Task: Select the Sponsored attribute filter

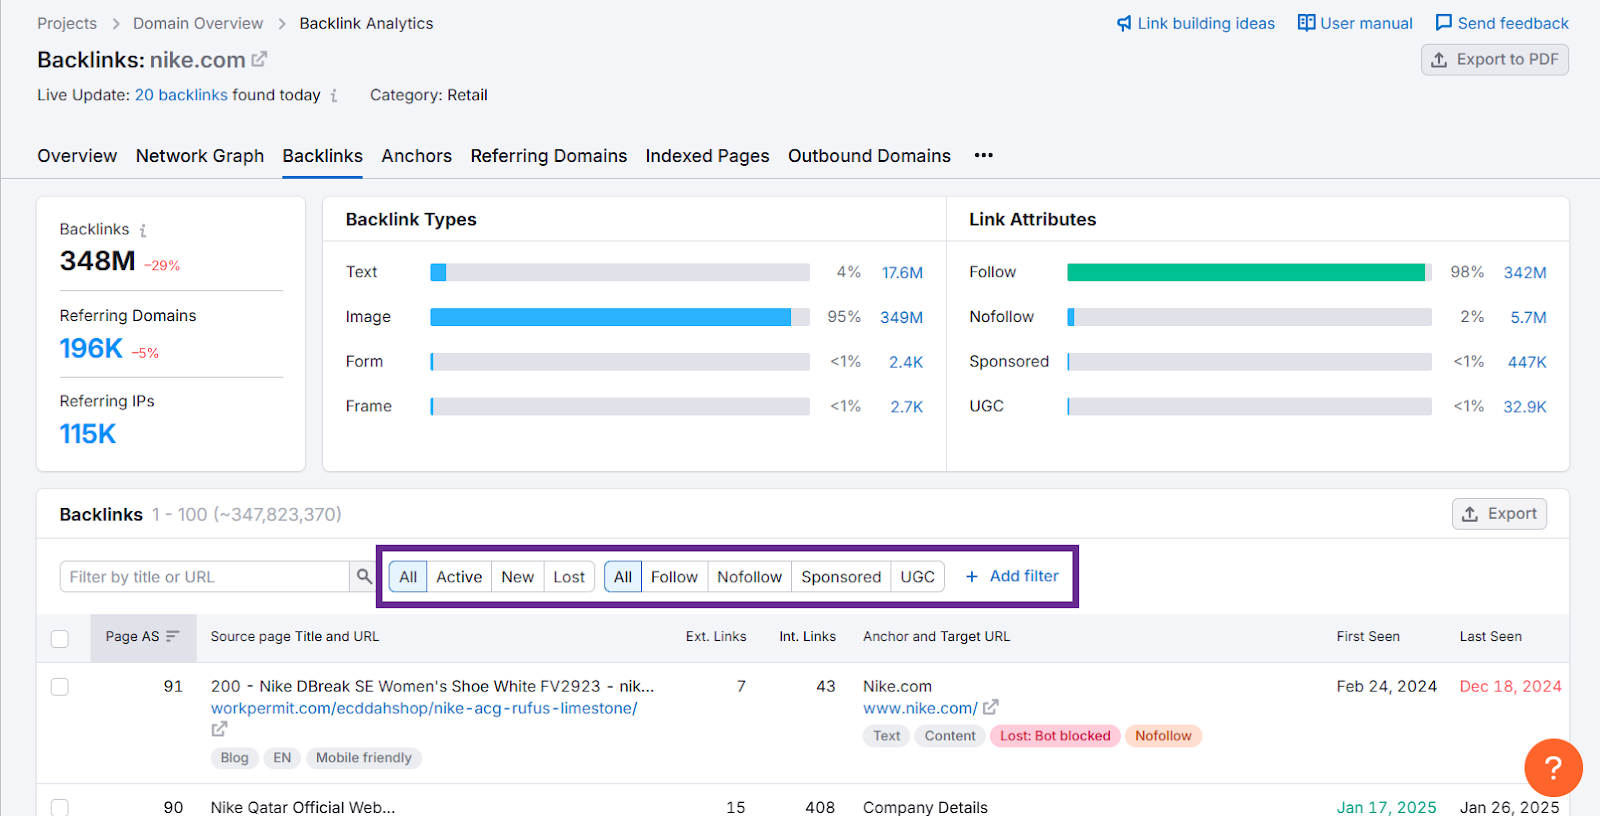Action: click(x=841, y=577)
